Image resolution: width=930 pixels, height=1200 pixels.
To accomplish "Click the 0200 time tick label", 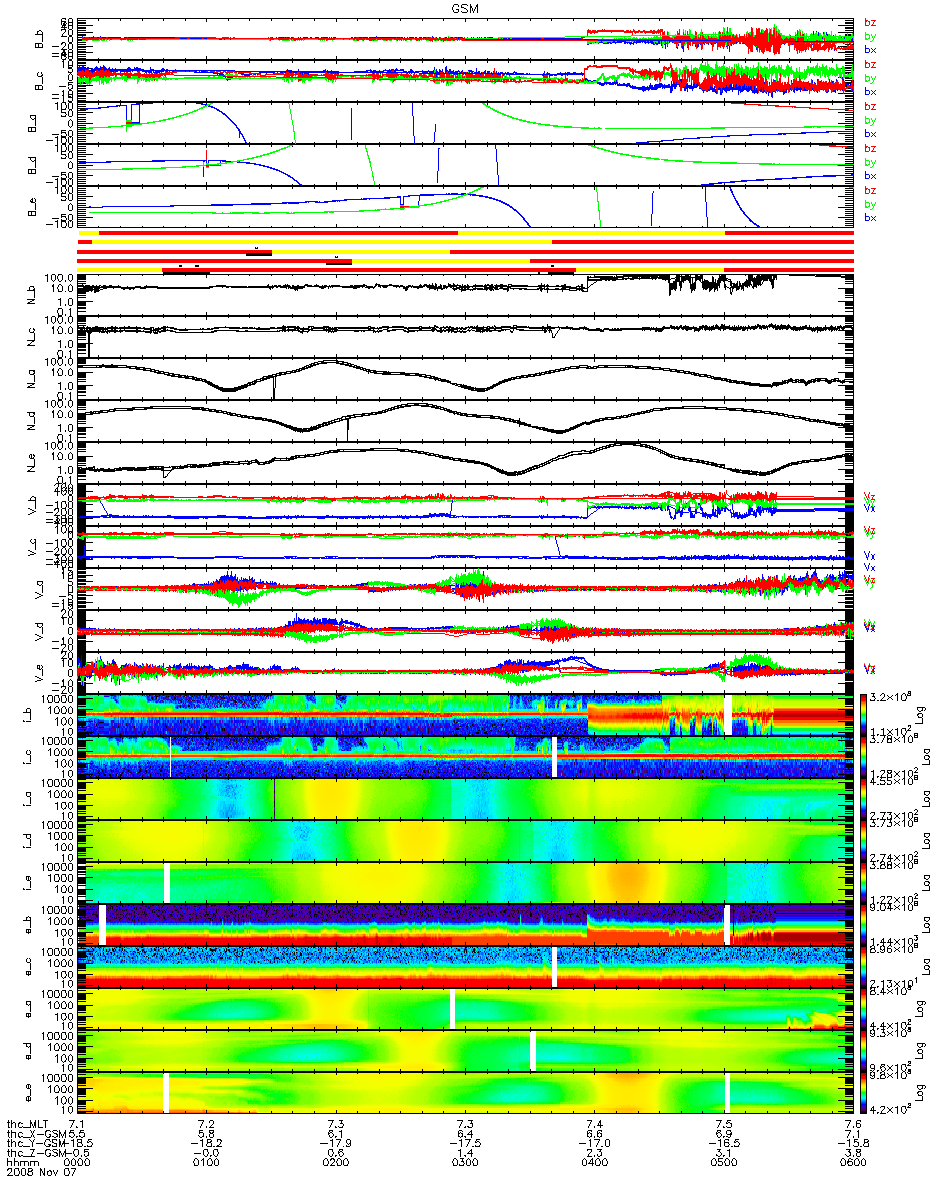I will pyautogui.click(x=335, y=1164).
